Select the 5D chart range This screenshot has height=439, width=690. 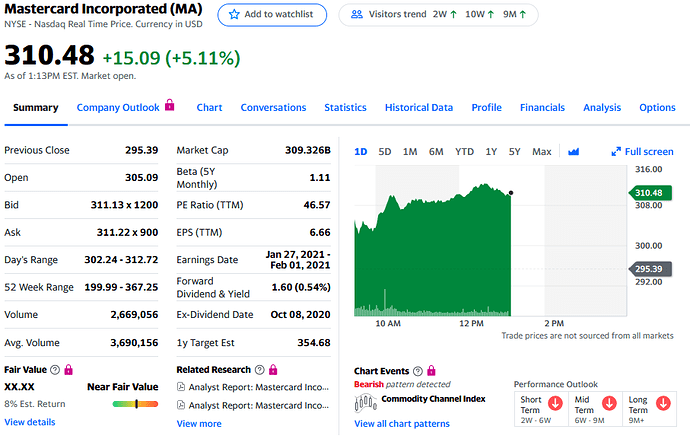[x=385, y=152]
